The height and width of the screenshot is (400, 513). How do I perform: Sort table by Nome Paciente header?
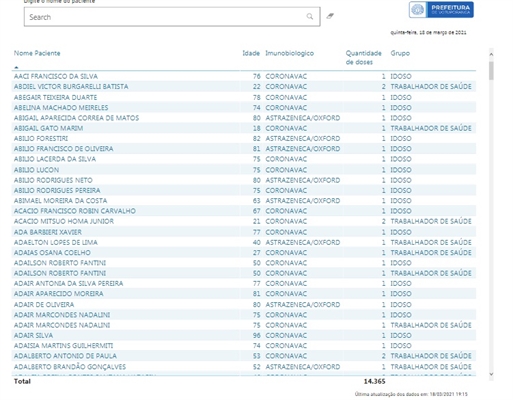(x=37, y=53)
